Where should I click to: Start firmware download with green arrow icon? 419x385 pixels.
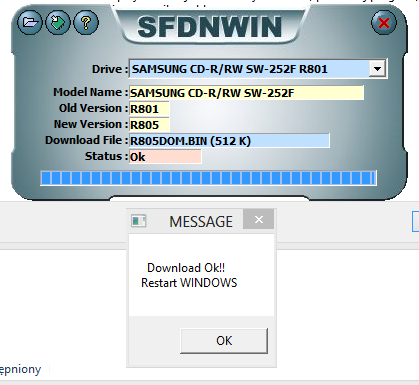point(58,23)
